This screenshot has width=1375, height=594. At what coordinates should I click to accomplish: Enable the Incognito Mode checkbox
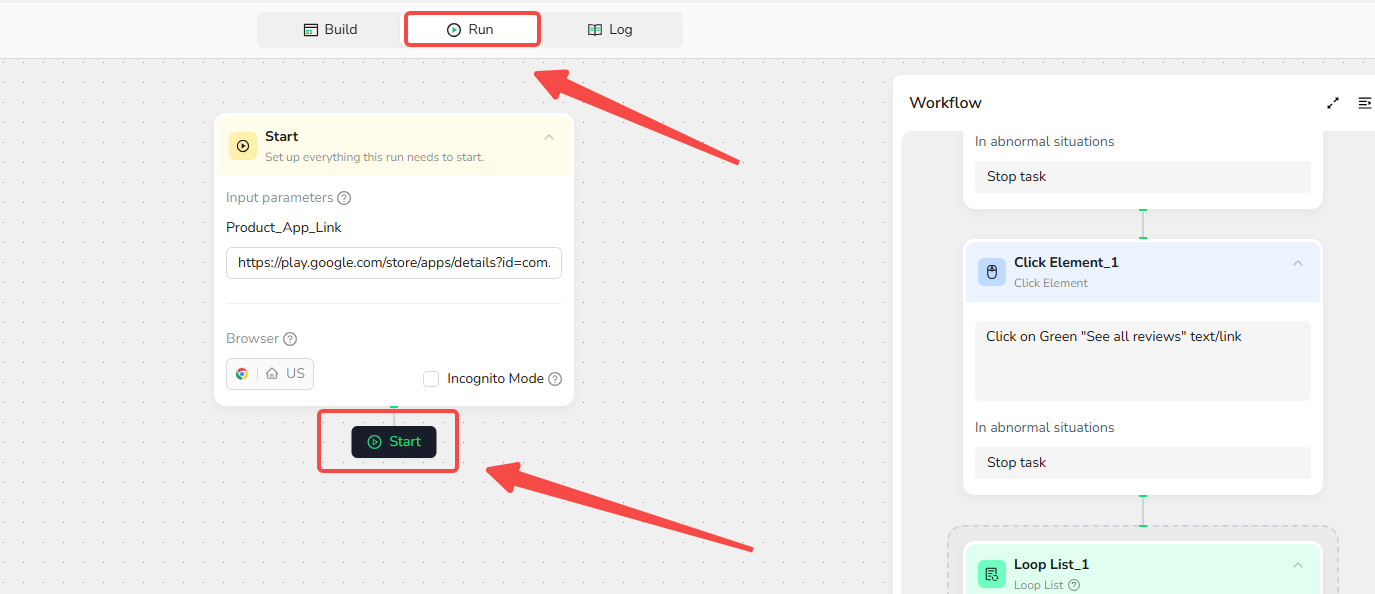point(431,379)
